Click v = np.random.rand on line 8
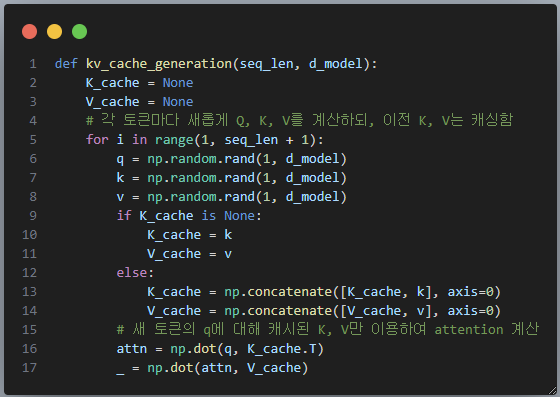Viewport: 560px width, 397px height. (186, 197)
